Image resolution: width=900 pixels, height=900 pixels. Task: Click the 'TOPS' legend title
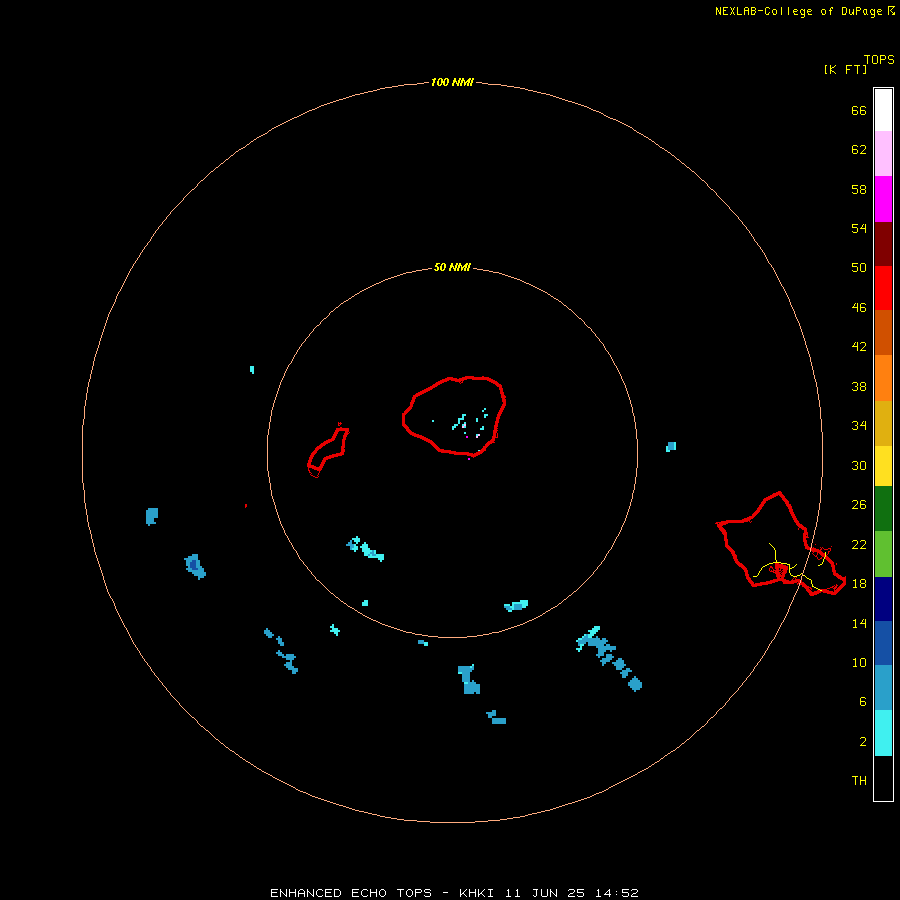tap(879, 59)
